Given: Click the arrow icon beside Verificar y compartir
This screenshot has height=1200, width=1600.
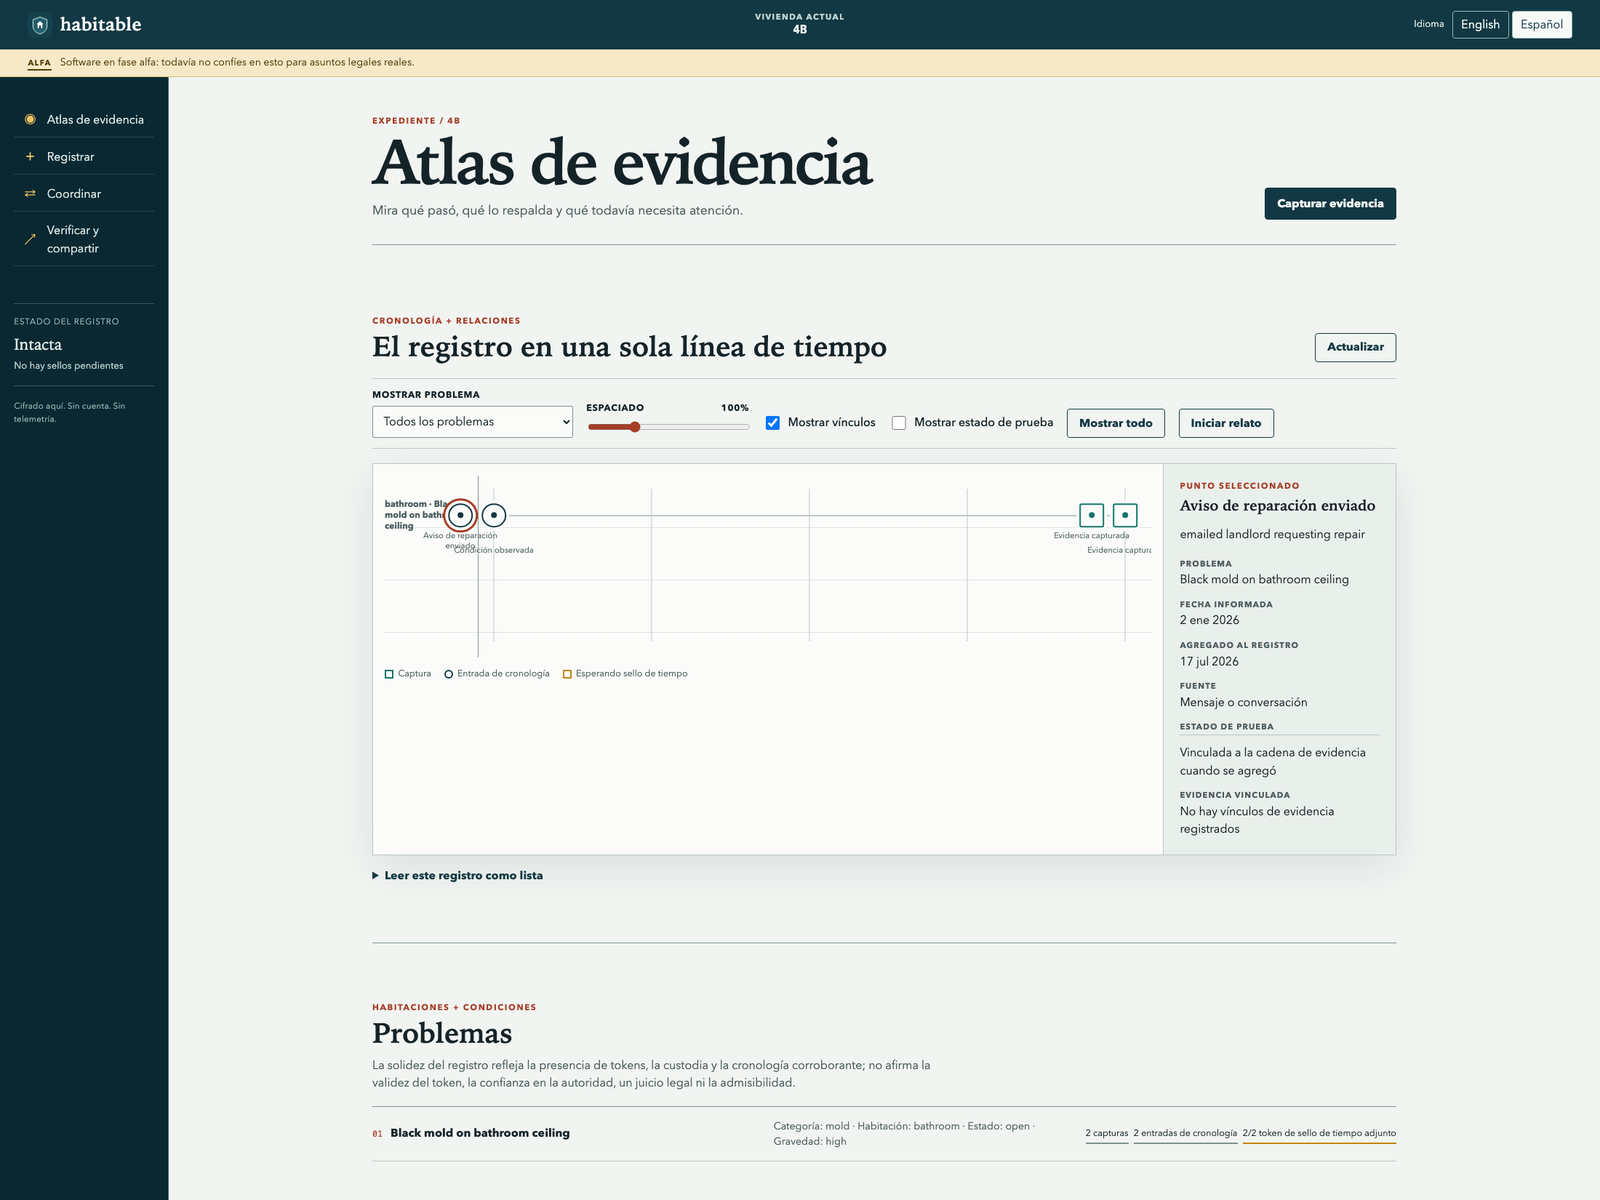Looking at the screenshot, I should [30, 239].
